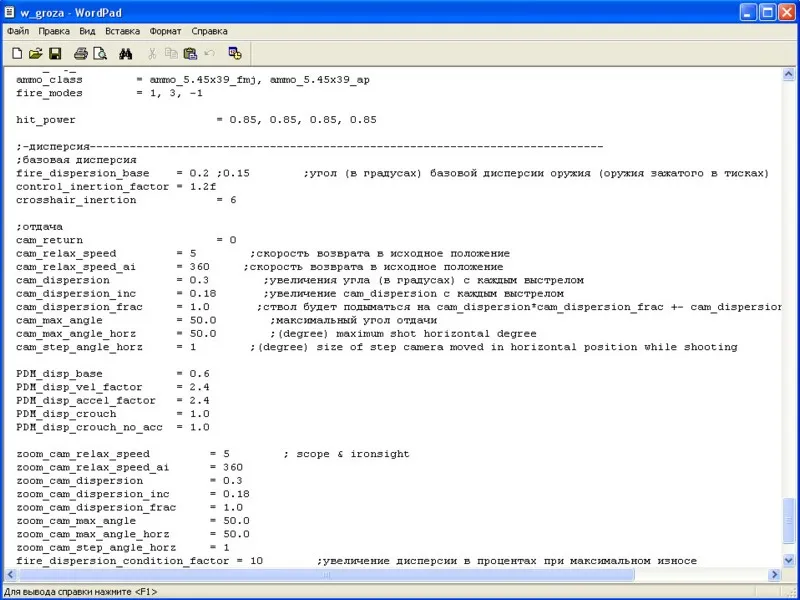This screenshot has width=800, height=600.
Task: Save the document with floppy icon
Action: tap(55, 53)
